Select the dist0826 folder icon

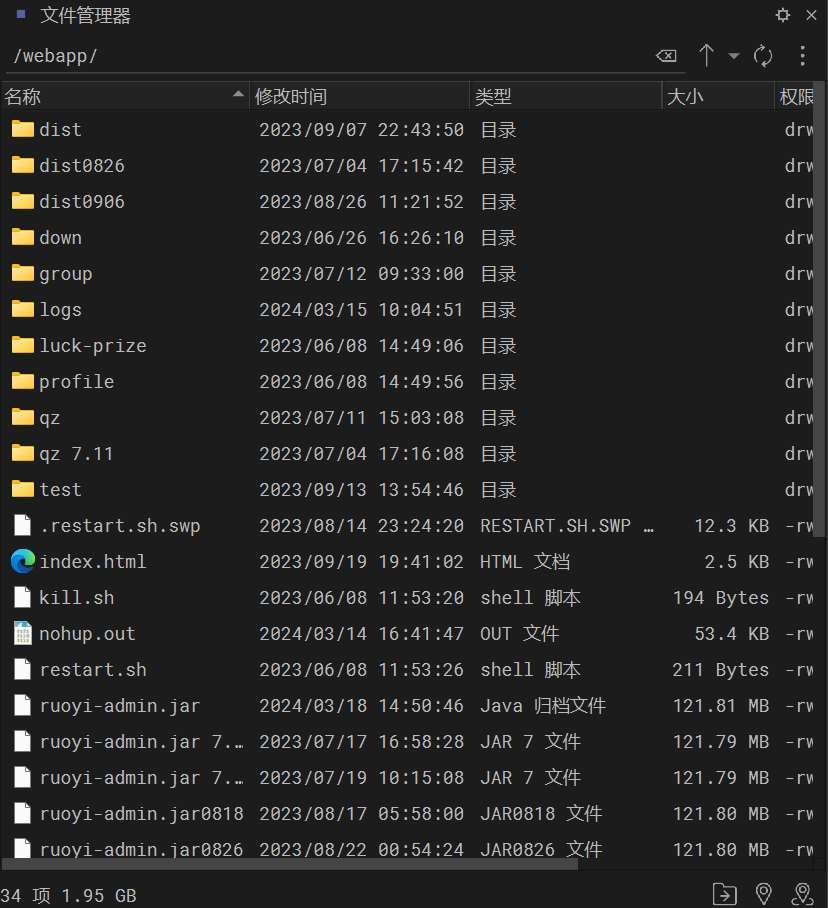(x=23, y=165)
